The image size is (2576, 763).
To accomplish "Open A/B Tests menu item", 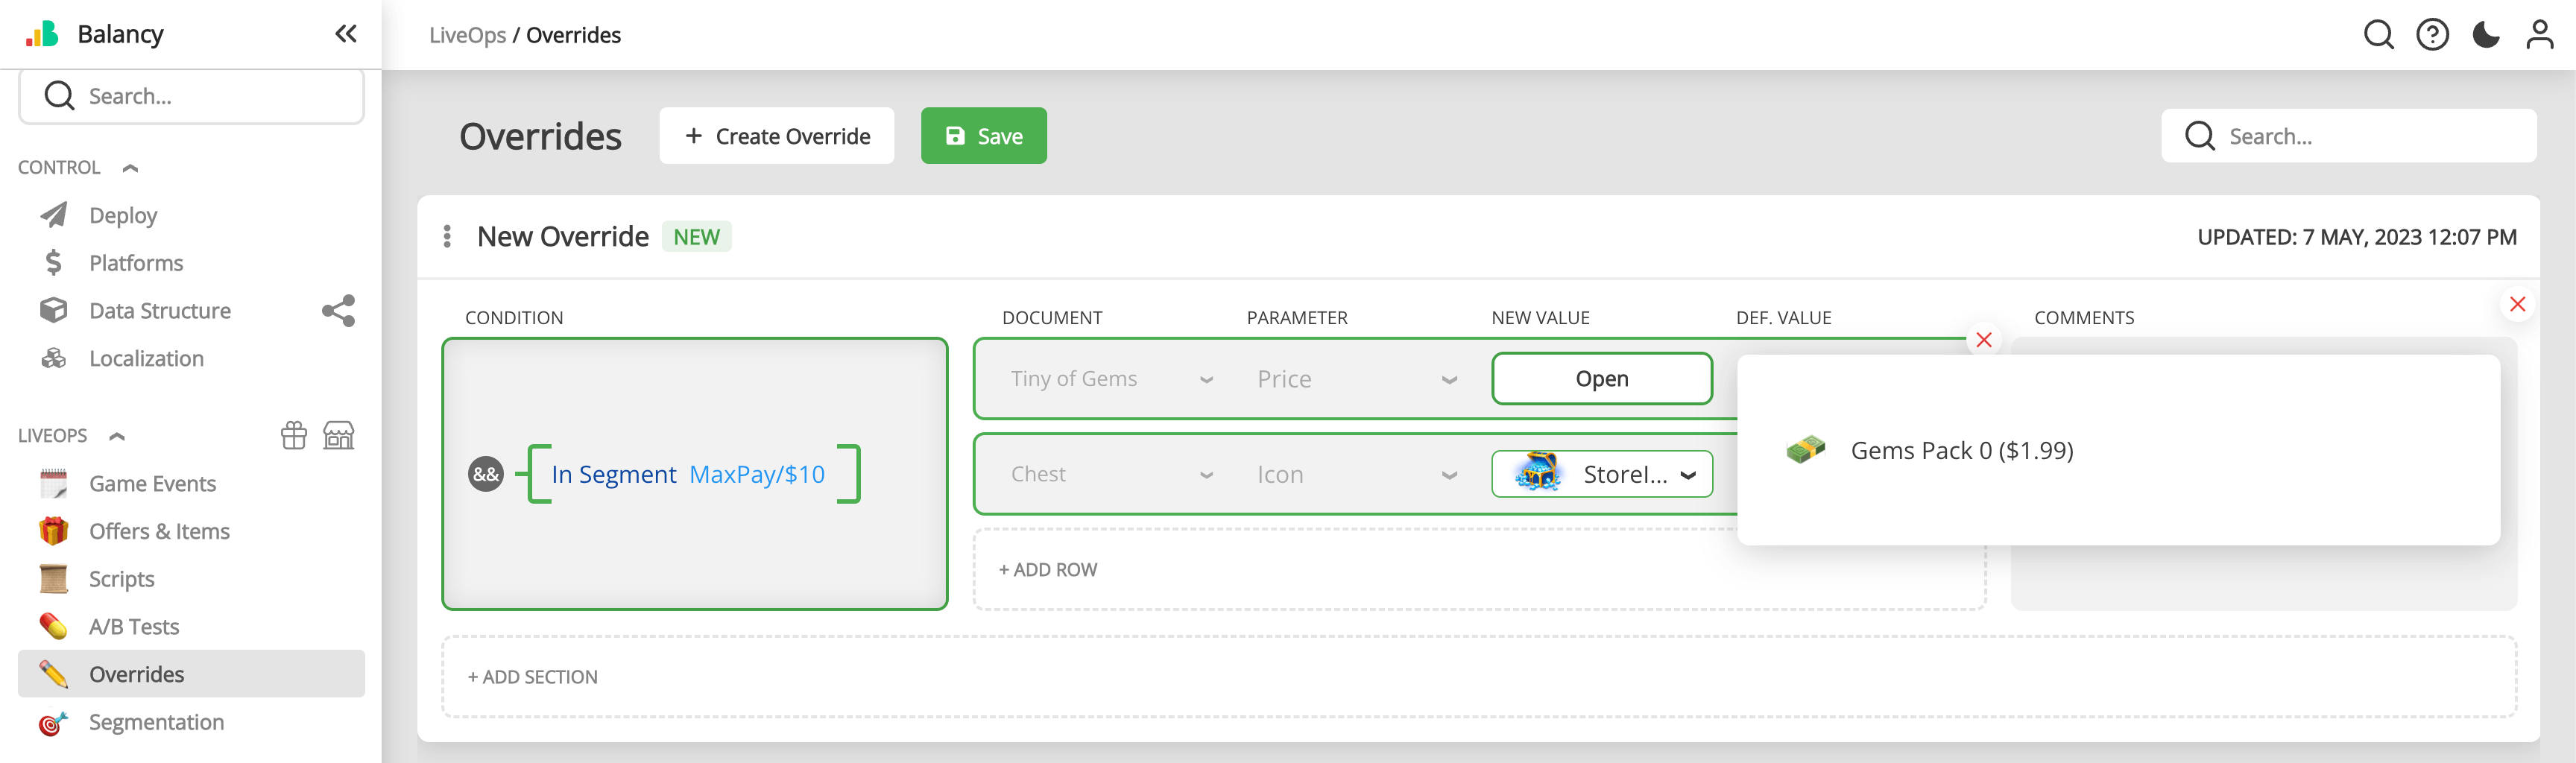I will 134,627.
